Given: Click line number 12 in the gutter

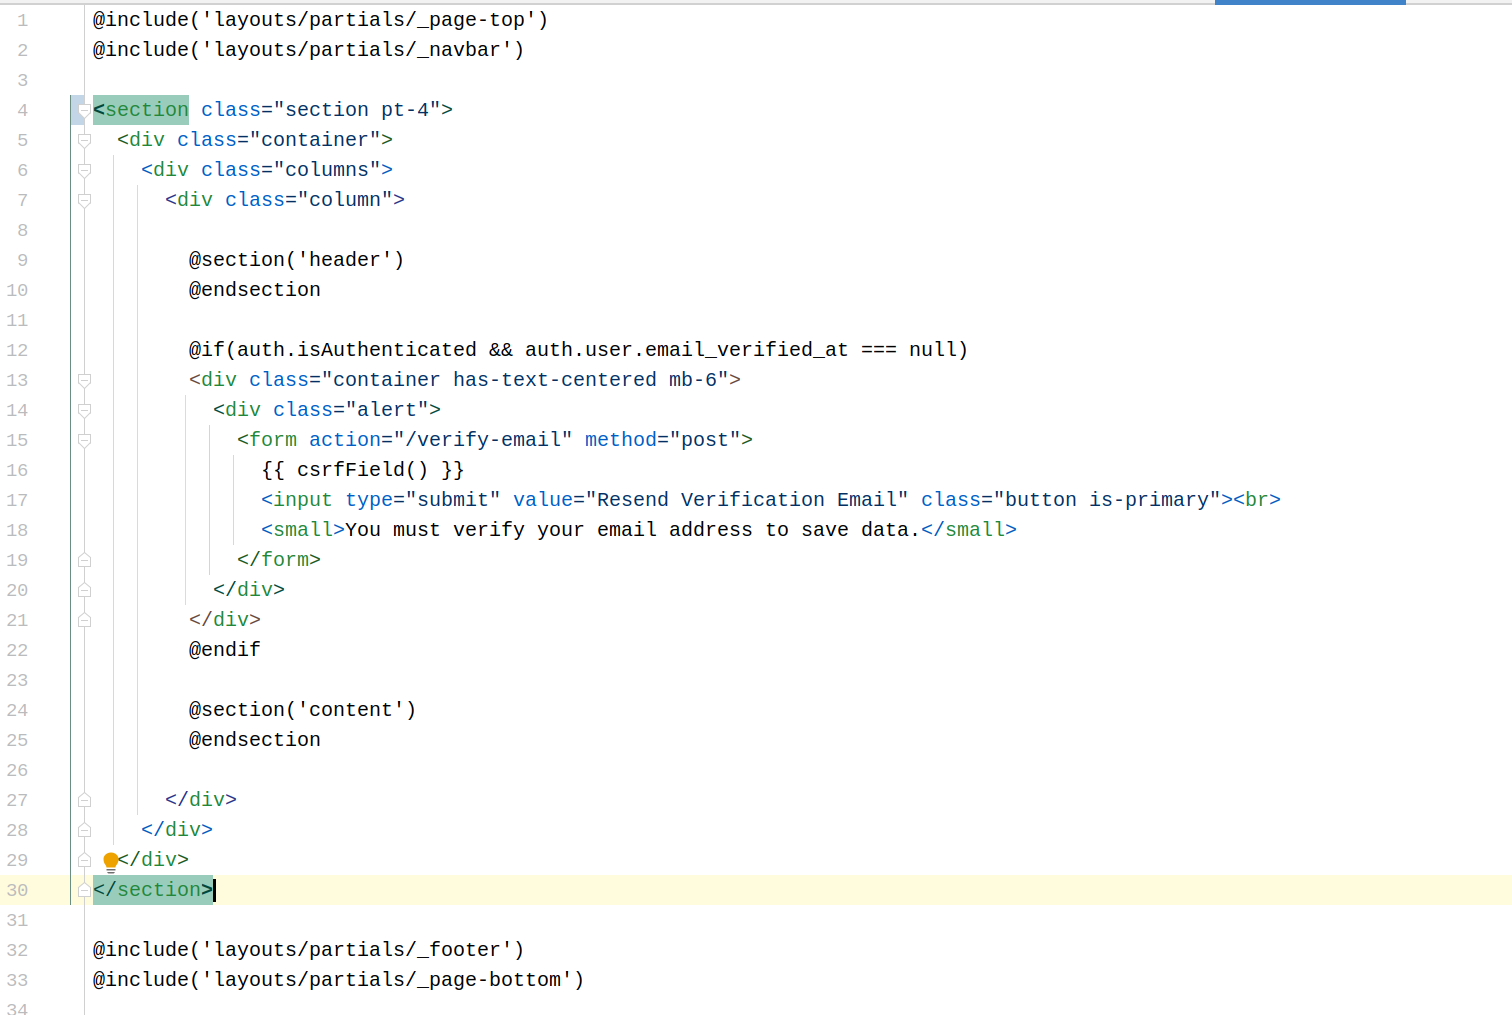Looking at the screenshot, I should pyautogui.click(x=18, y=350).
